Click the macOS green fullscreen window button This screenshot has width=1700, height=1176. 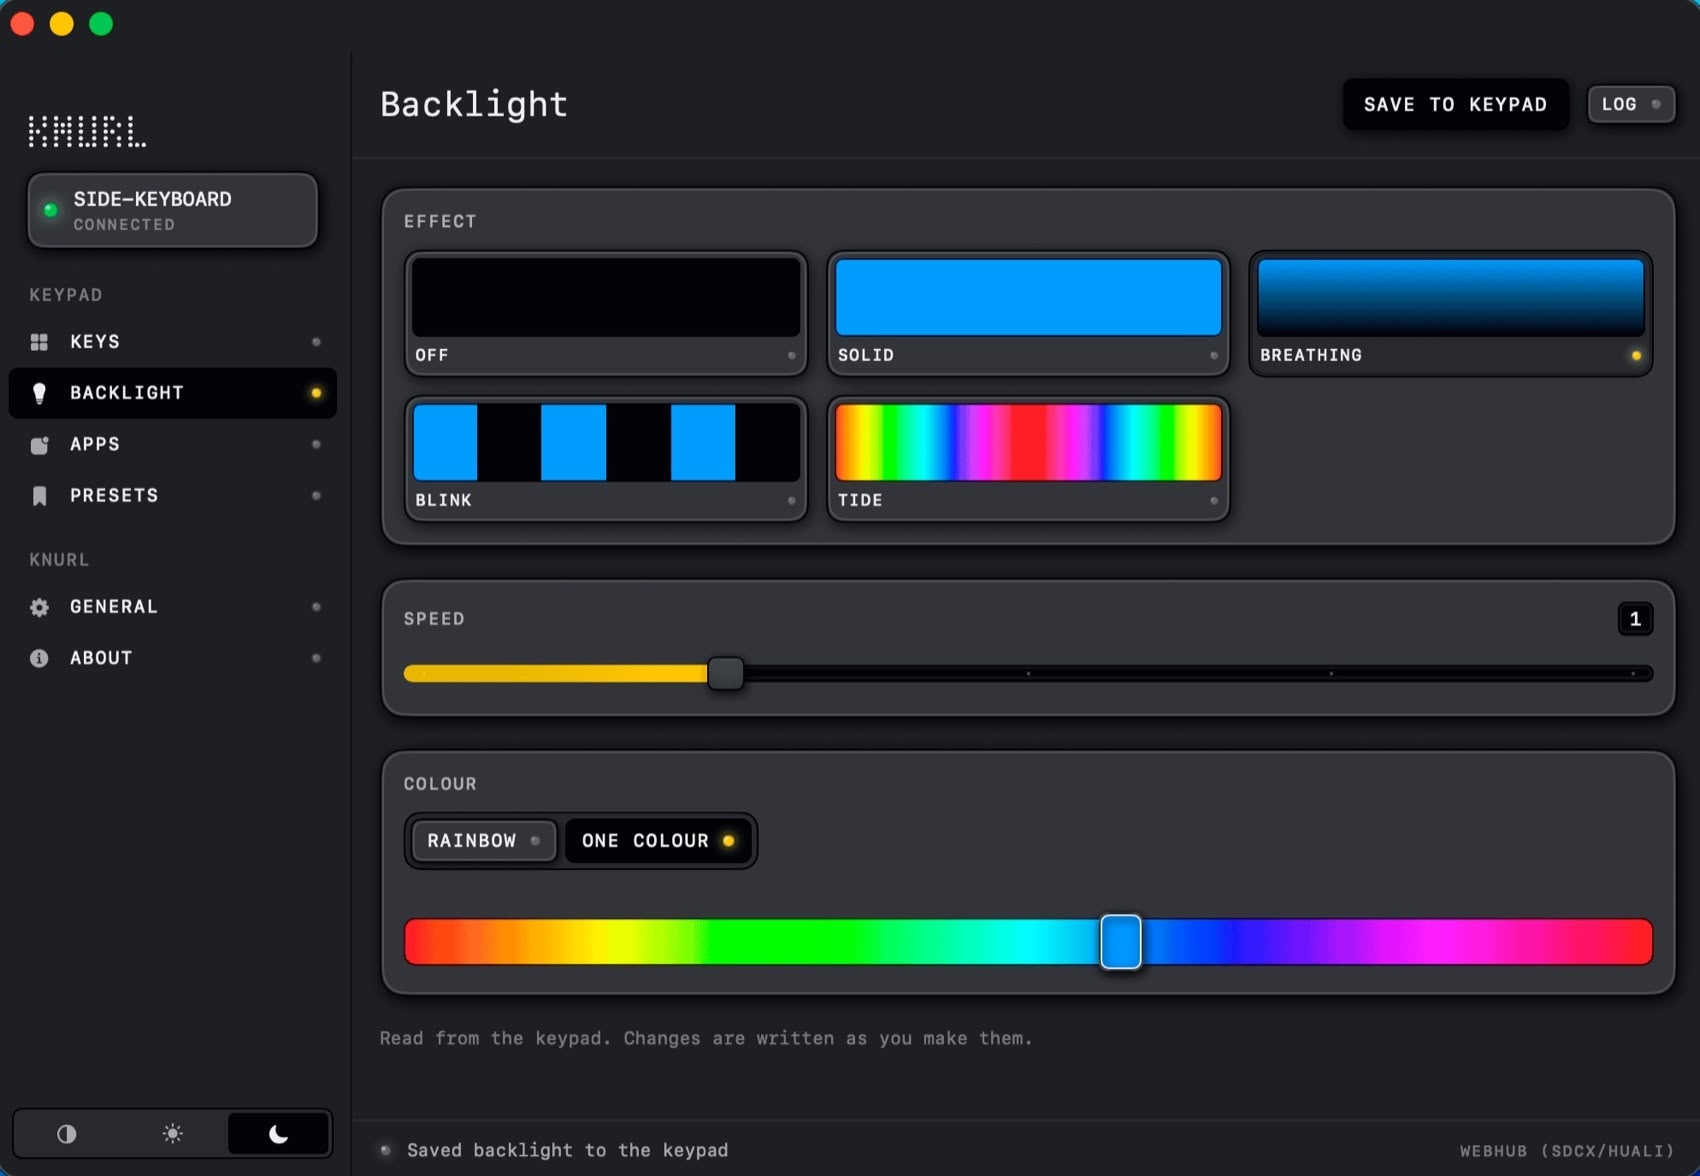click(101, 24)
